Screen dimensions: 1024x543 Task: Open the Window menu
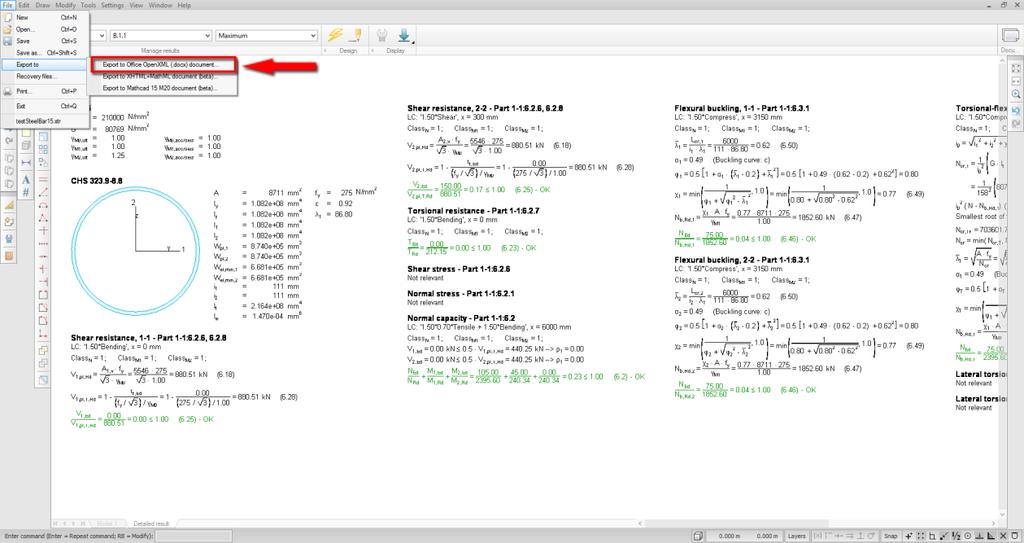point(161,5)
